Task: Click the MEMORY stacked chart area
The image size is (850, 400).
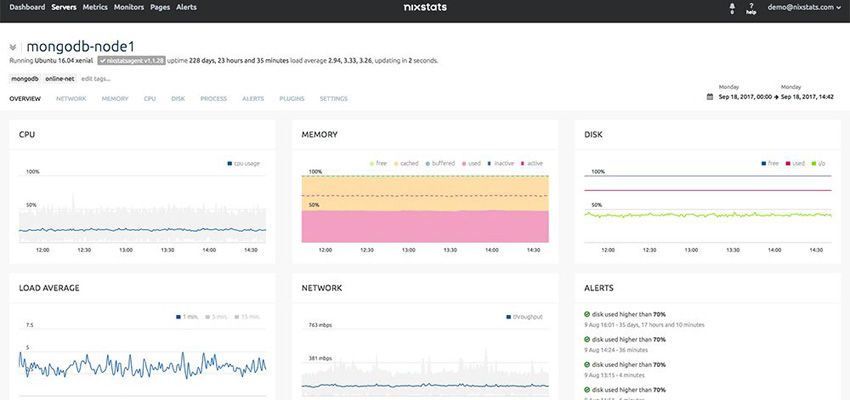Action: click(x=425, y=209)
